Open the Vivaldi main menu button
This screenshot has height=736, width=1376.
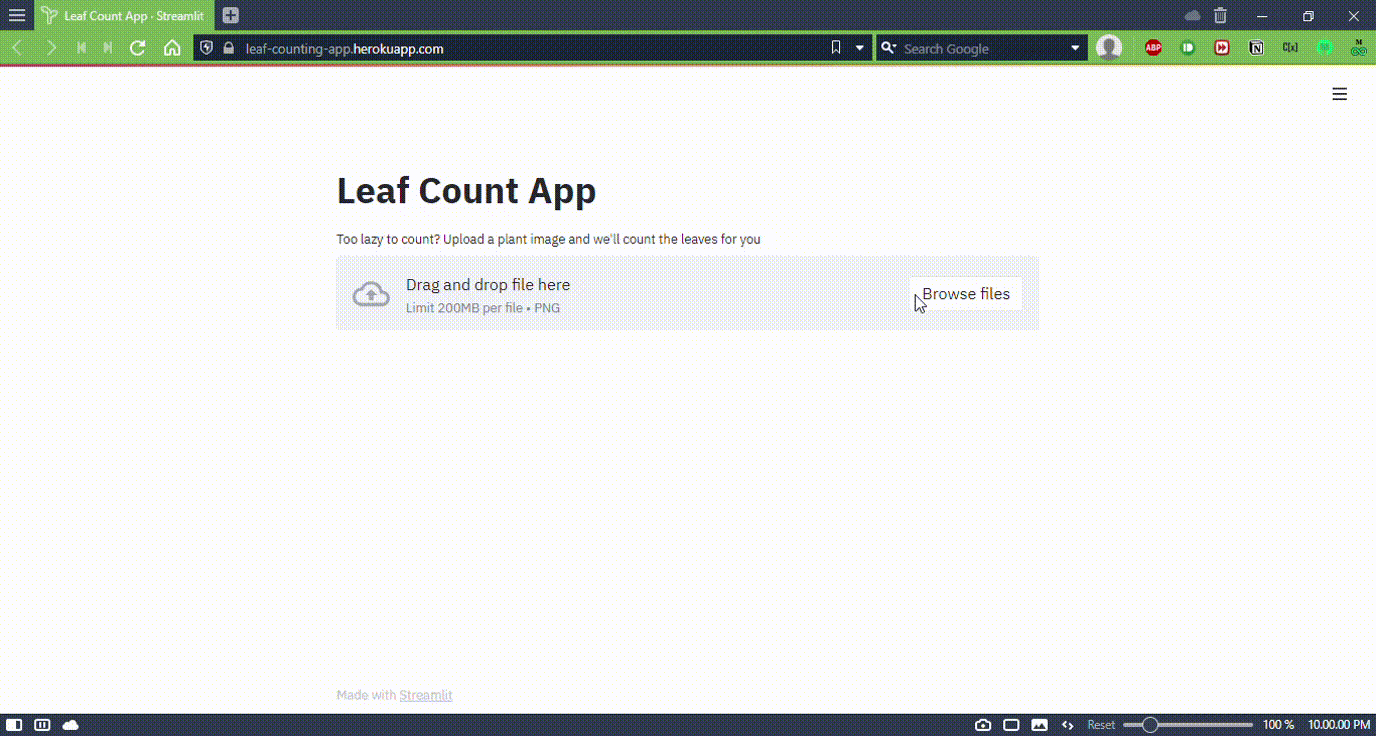[x=16, y=16]
